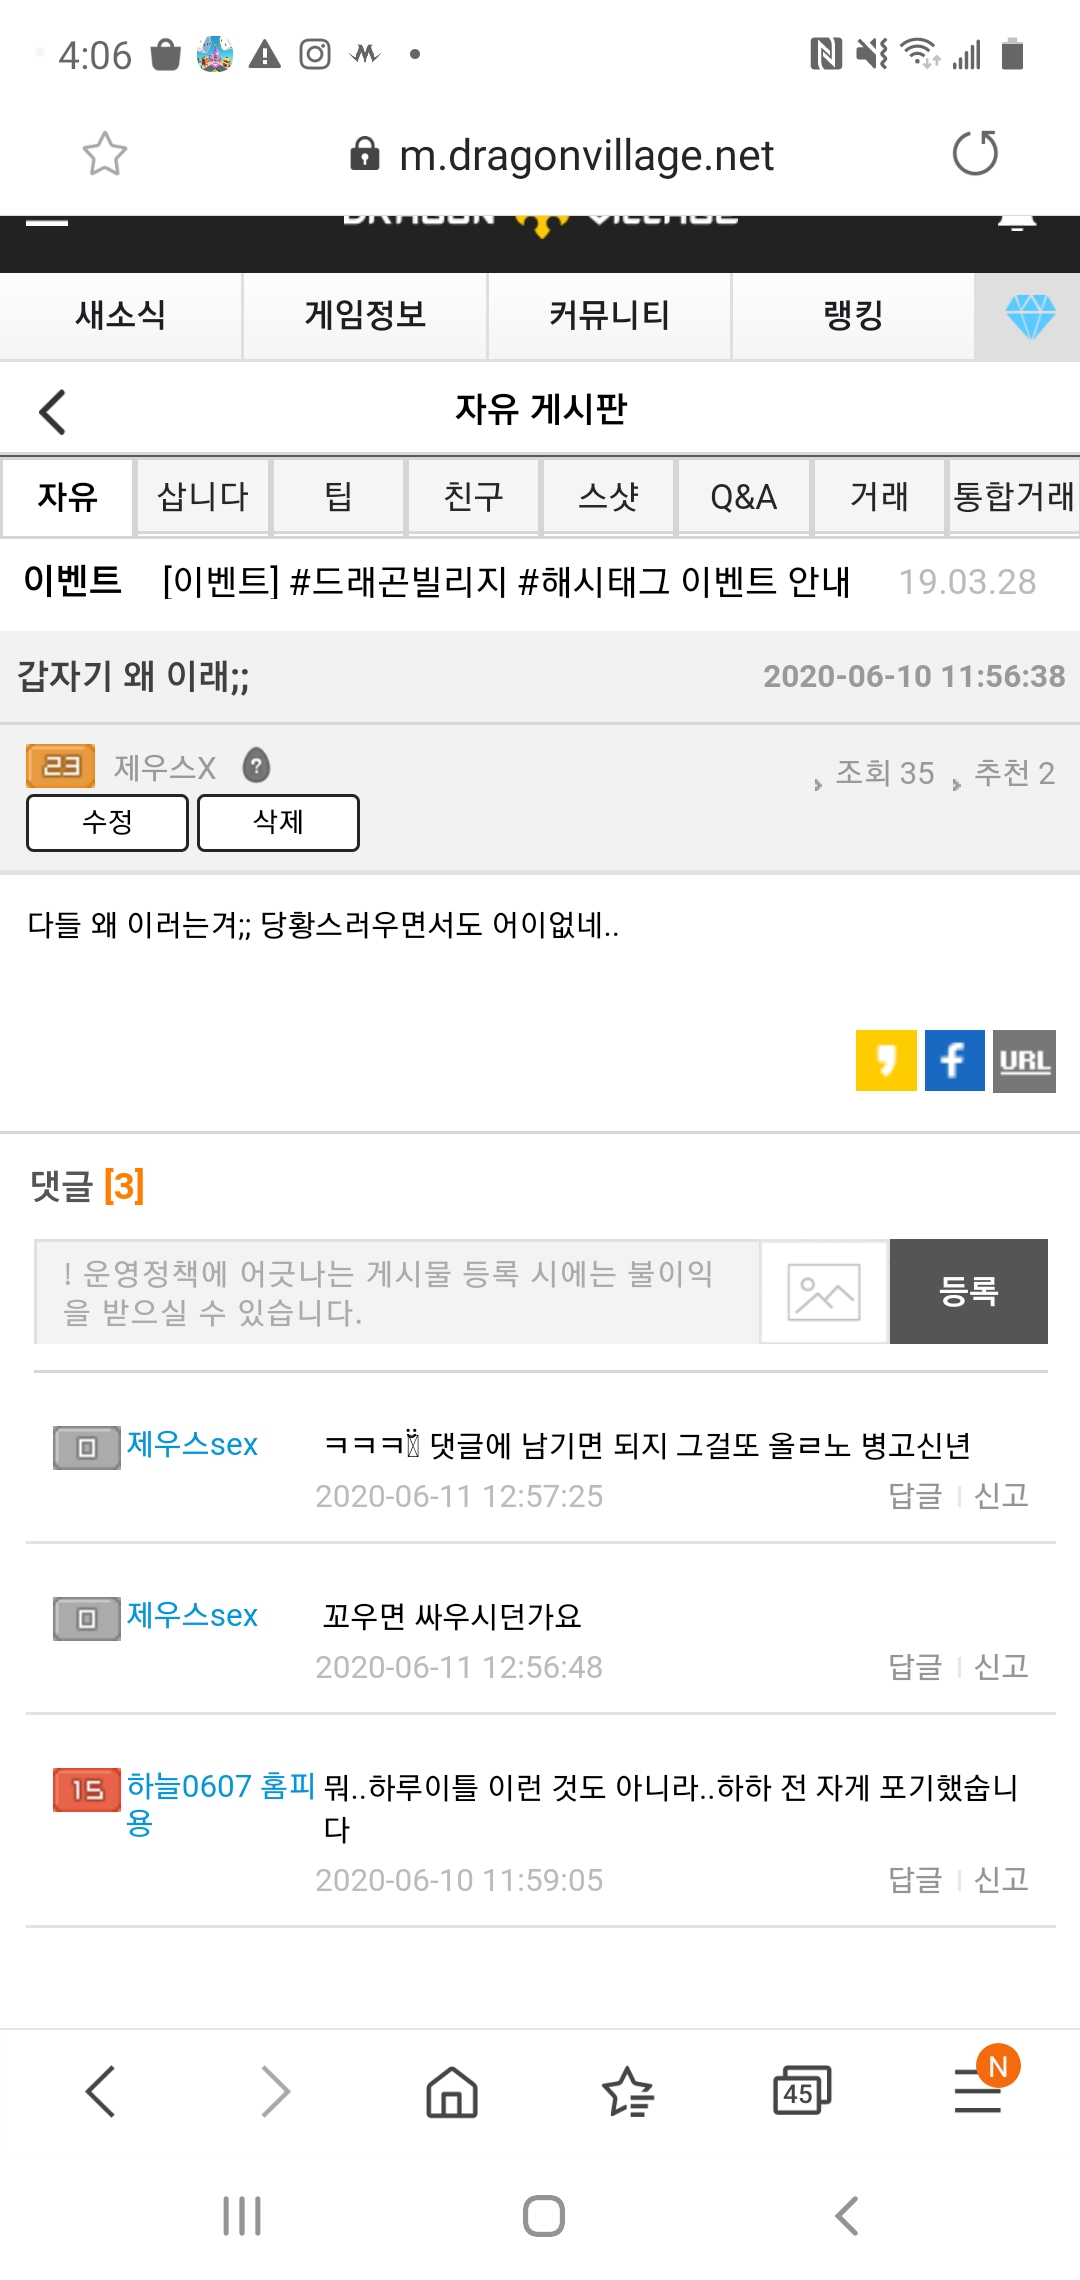Share post via yellow KakaoTalk icon
This screenshot has width=1080, height=2280.
pos(886,1060)
